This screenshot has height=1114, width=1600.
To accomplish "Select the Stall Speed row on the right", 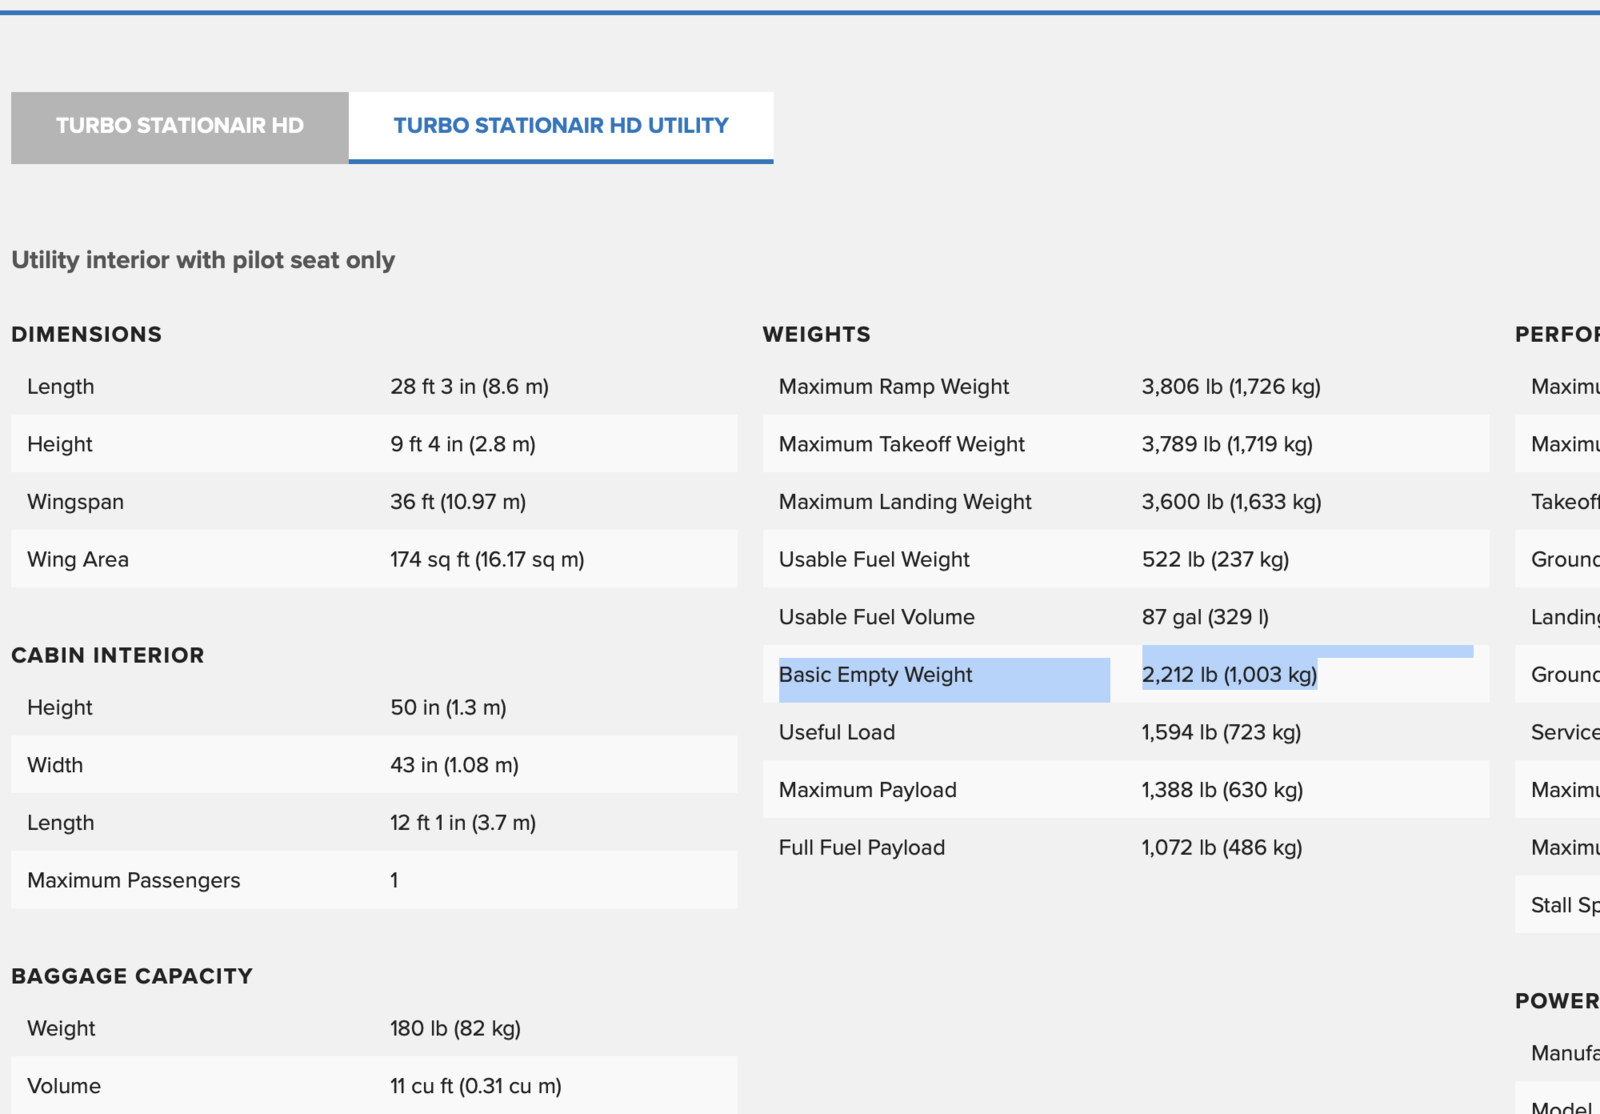I will pos(1560,904).
